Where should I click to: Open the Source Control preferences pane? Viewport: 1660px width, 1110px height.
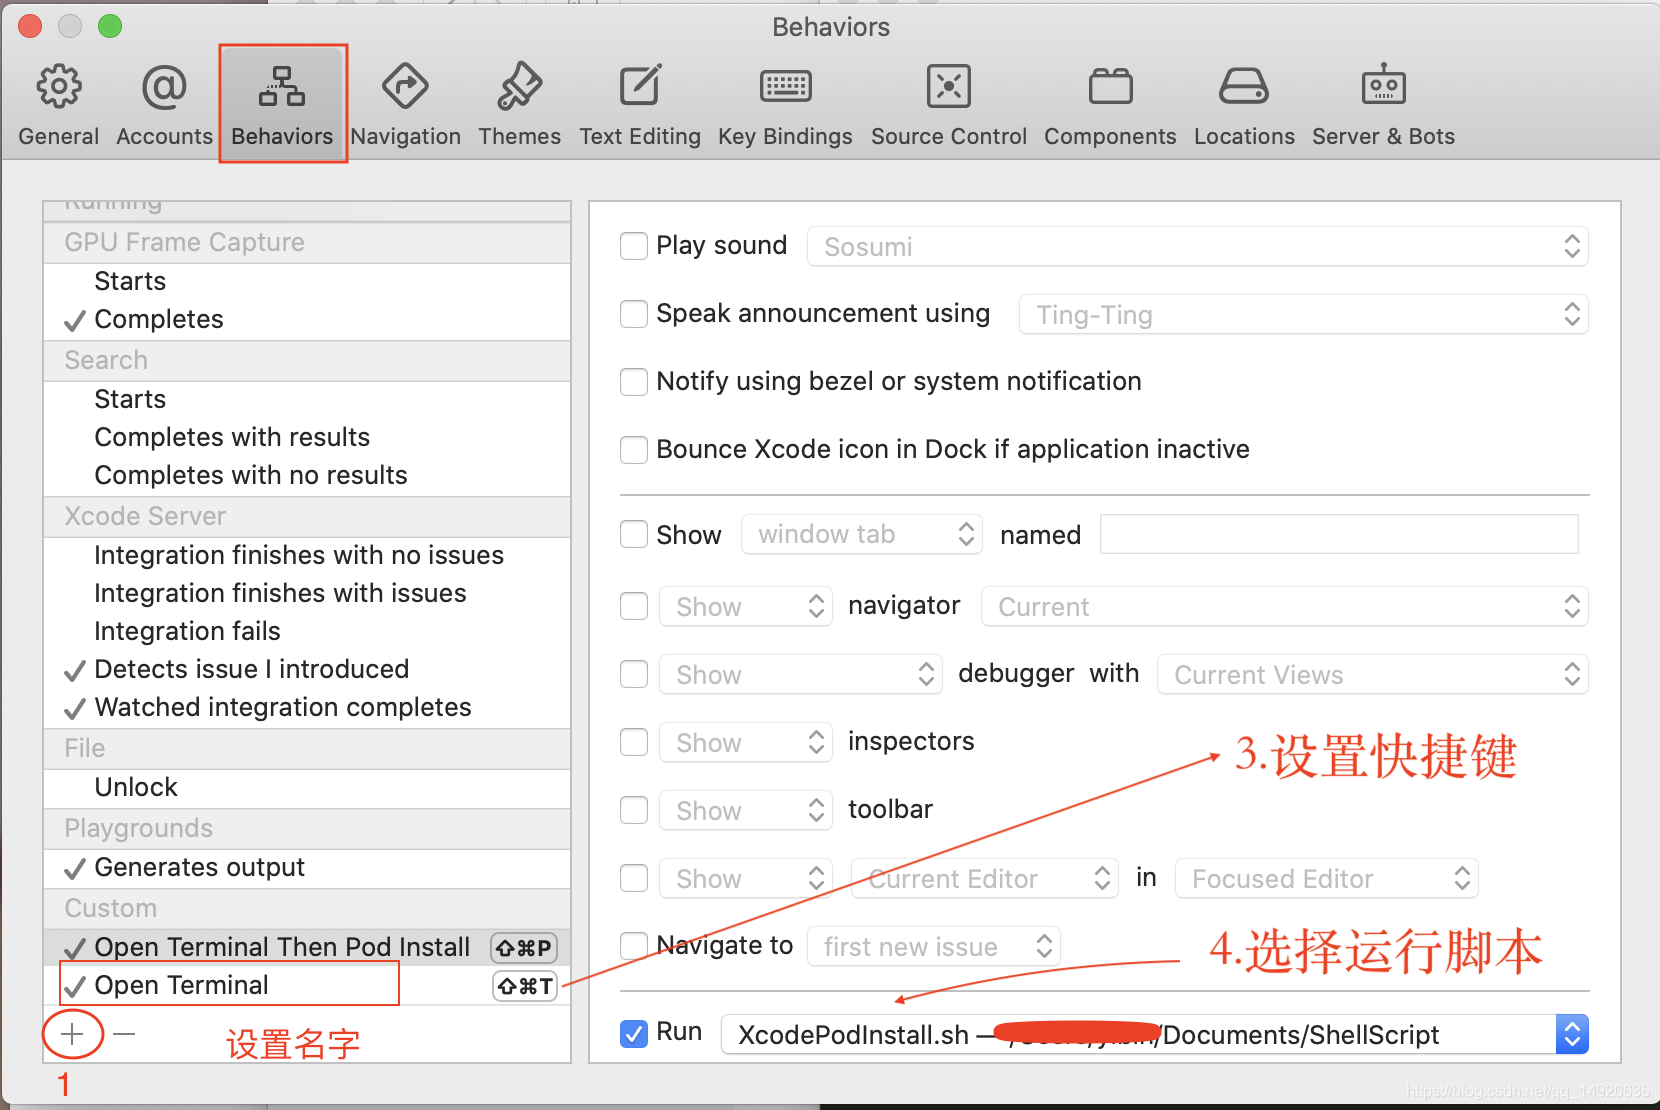[x=948, y=105]
